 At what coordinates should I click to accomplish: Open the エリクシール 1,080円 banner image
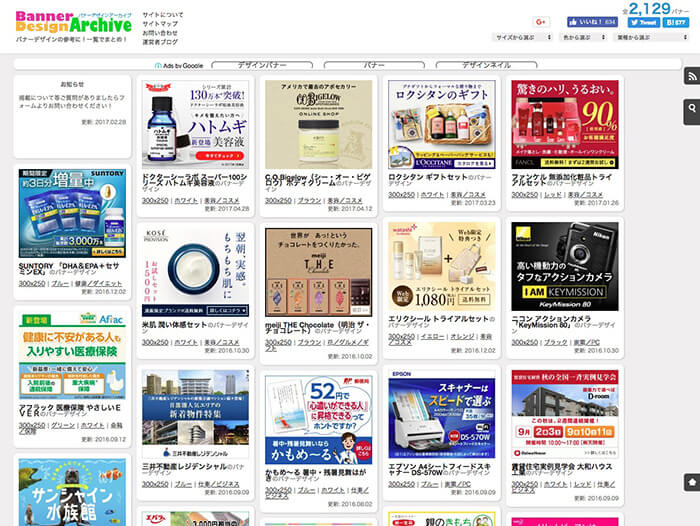coord(442,267)
